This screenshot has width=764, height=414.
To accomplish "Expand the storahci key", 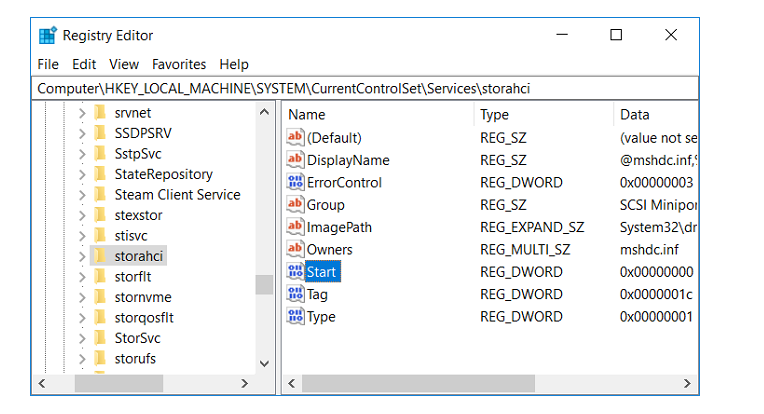I will 82,256.
